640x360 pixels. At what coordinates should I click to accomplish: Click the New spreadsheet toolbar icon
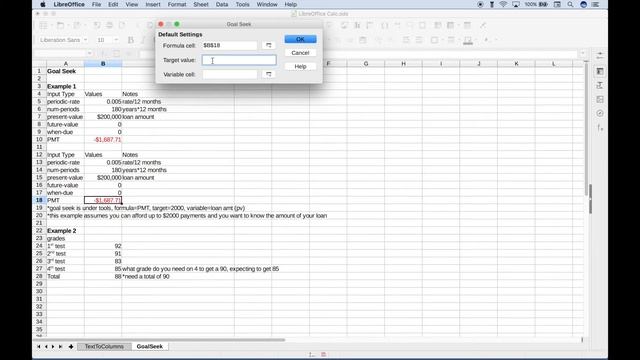tap(43, 25)
